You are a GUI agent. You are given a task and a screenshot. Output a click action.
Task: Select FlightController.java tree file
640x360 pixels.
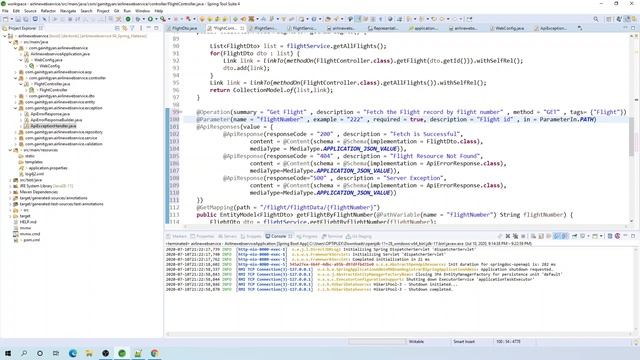point(52,84)
